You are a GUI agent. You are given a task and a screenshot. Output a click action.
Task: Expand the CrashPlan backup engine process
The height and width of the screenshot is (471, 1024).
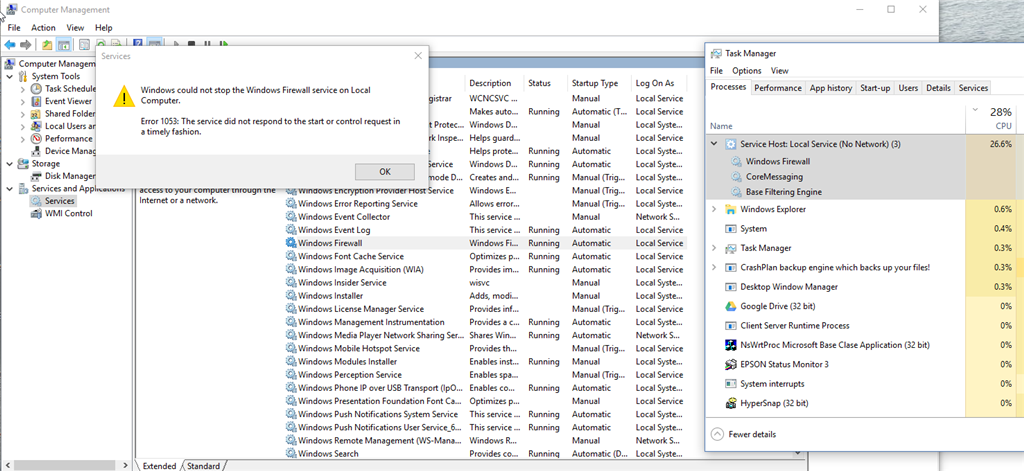(x=714, y=267)
